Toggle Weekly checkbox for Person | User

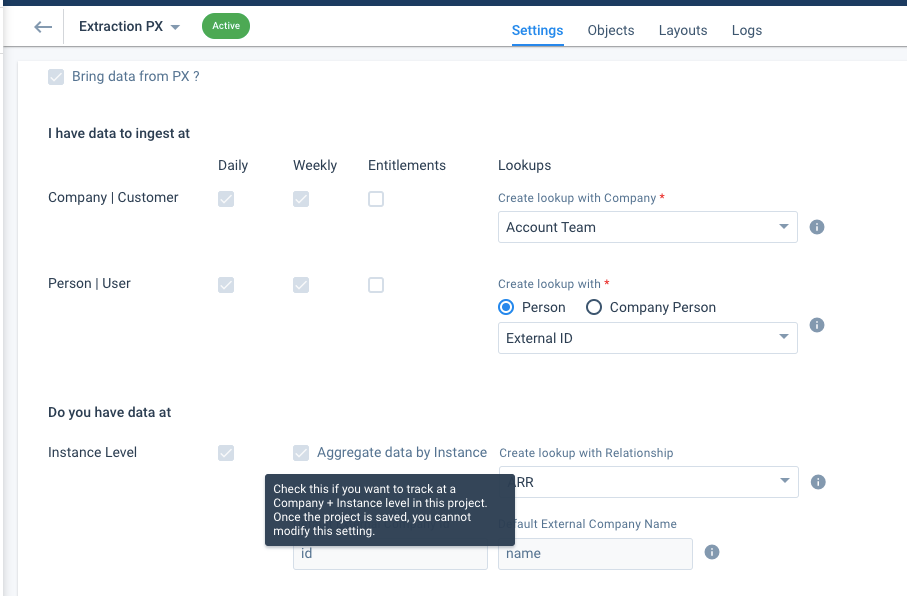[301, 285]
